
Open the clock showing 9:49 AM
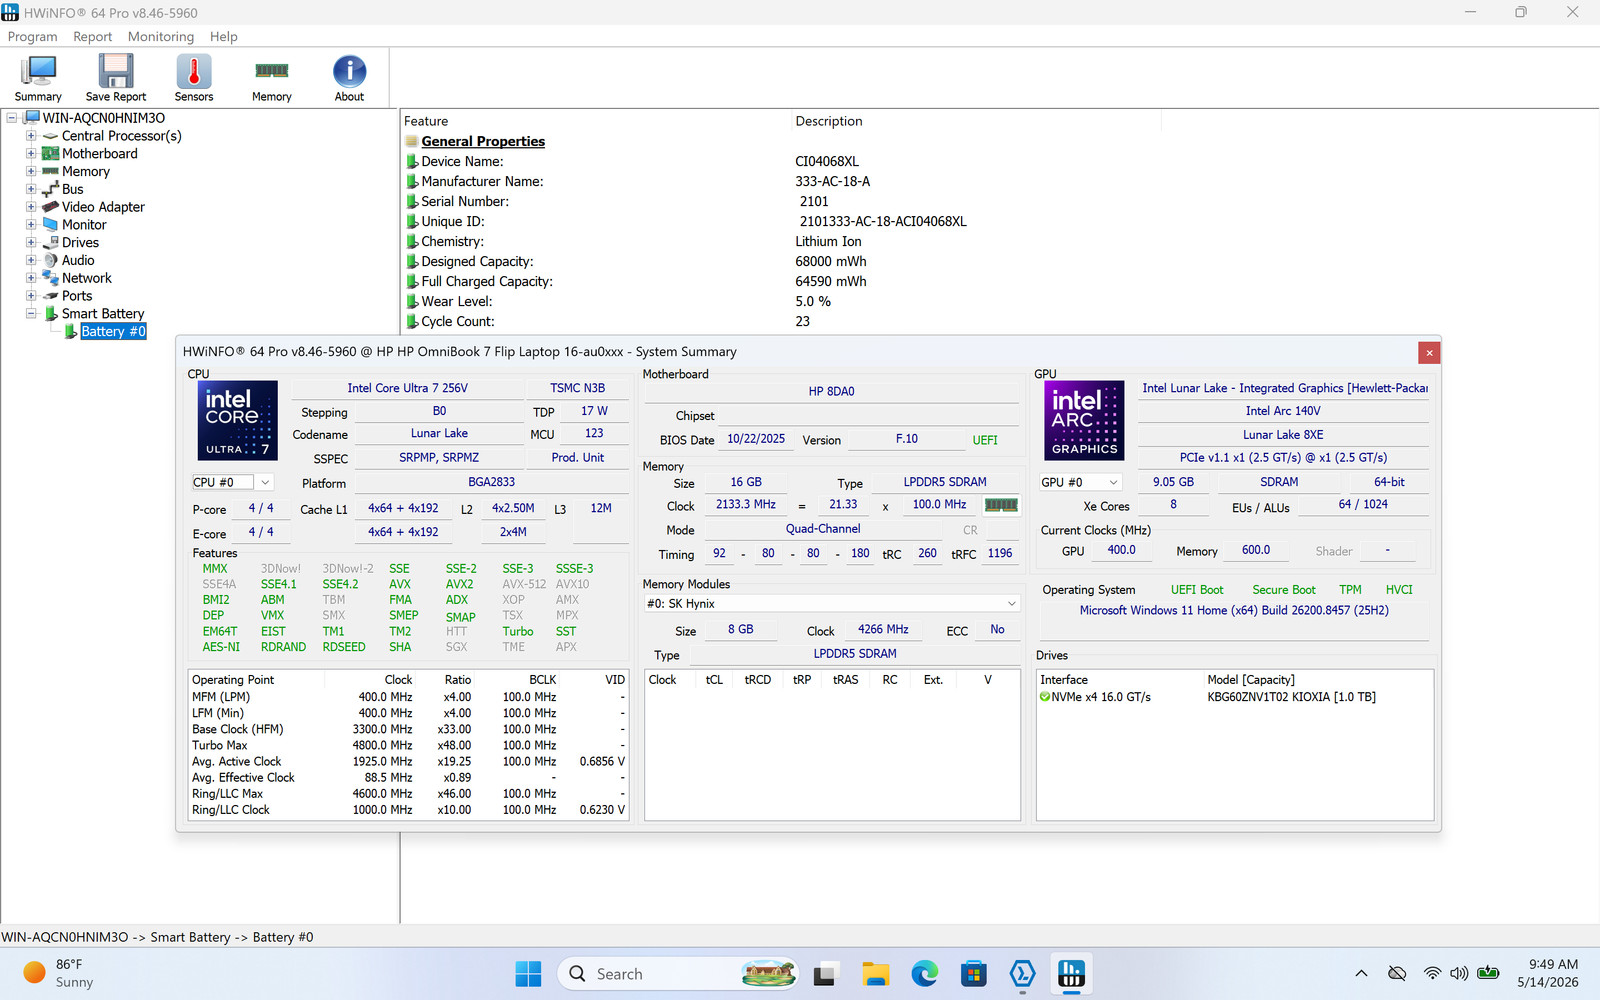(x=1548, y=974)
